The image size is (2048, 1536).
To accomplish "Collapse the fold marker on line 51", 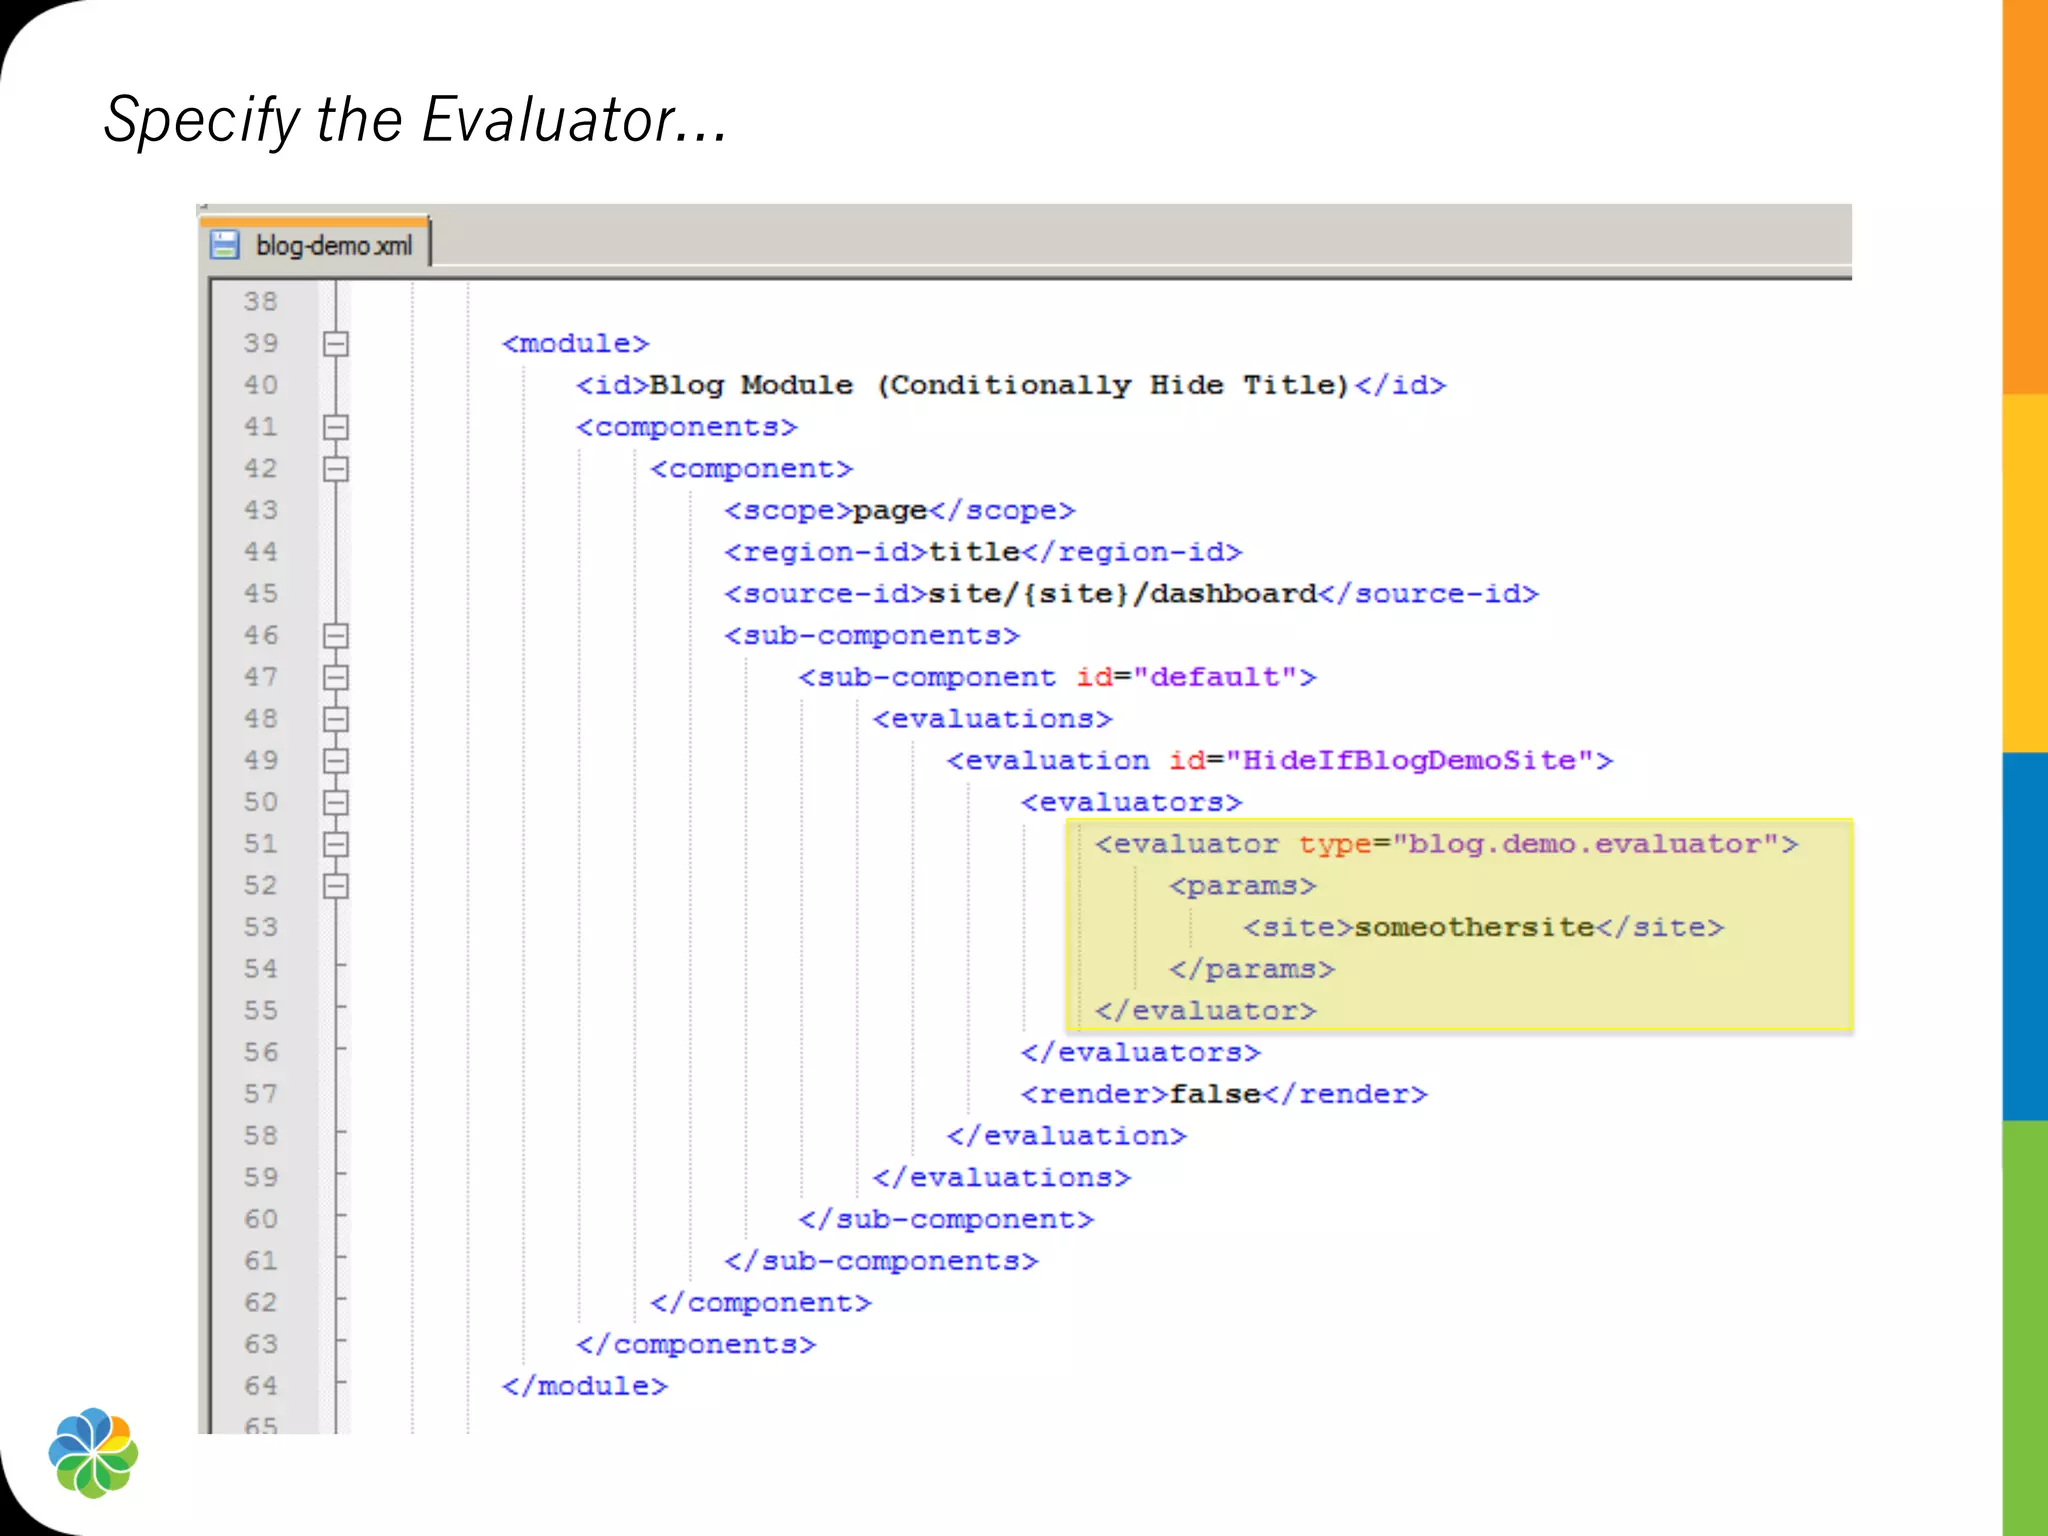I will [x=336, y=844].
